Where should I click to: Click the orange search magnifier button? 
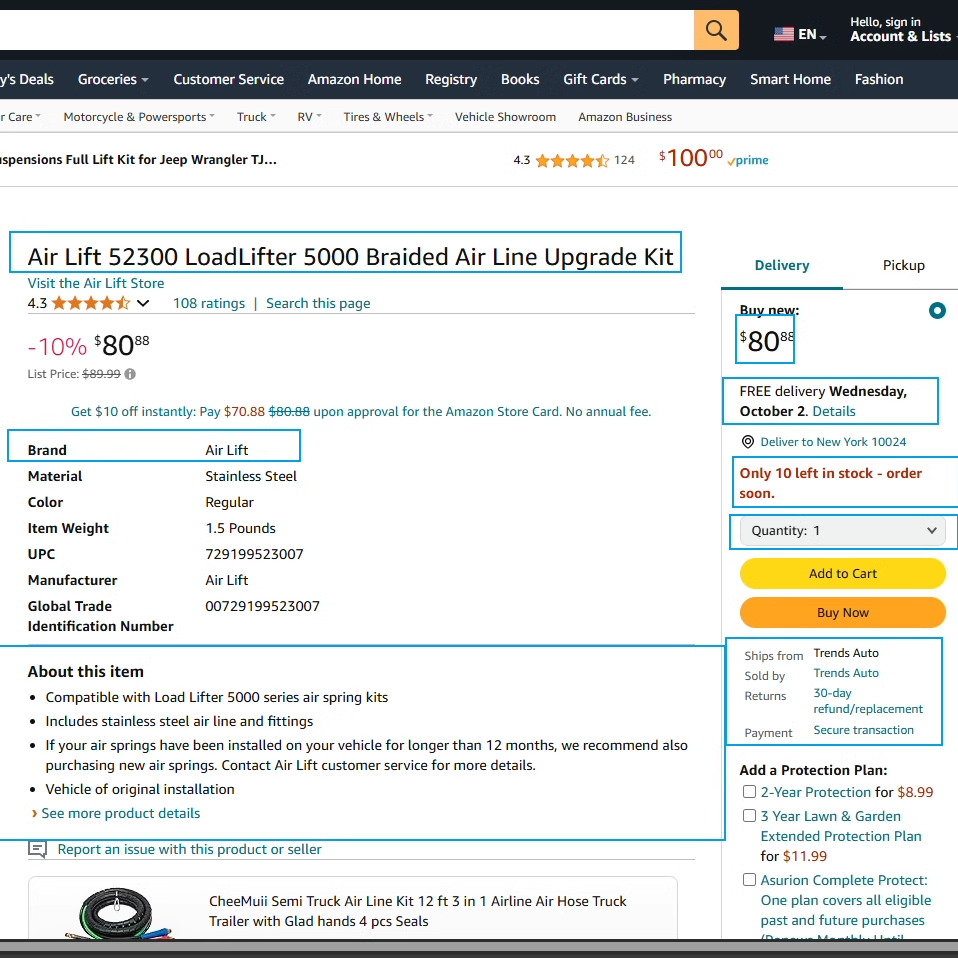click(x=716, y=30)
